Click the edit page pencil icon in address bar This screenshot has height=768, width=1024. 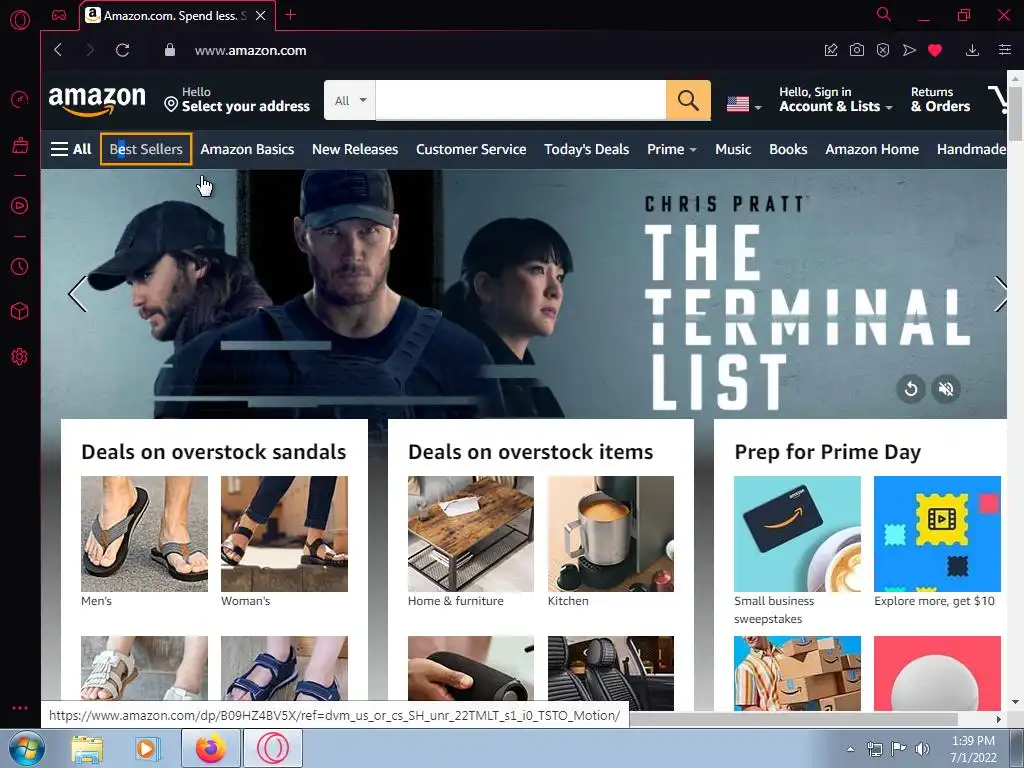pyautogui.click(x=831, y=50)
